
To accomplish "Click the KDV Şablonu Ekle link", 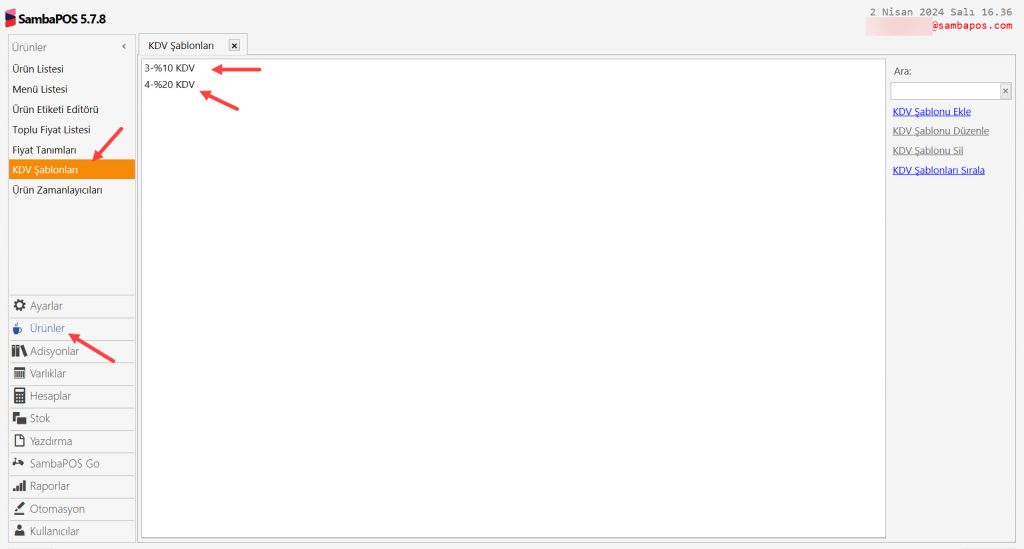I will pos(931,112).
